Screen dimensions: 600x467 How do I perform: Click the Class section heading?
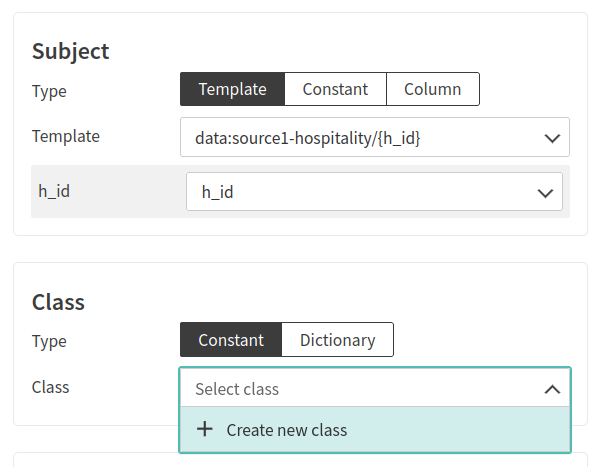(58, 302)
